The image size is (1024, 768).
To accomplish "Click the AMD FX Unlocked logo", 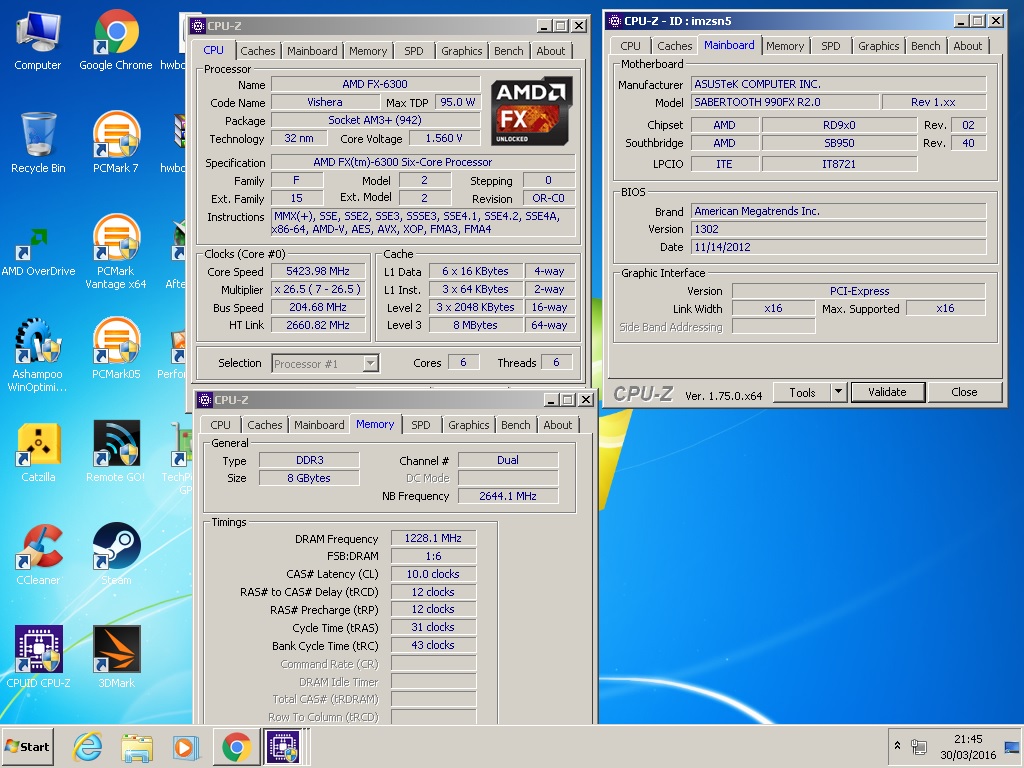I will (532, 112).
